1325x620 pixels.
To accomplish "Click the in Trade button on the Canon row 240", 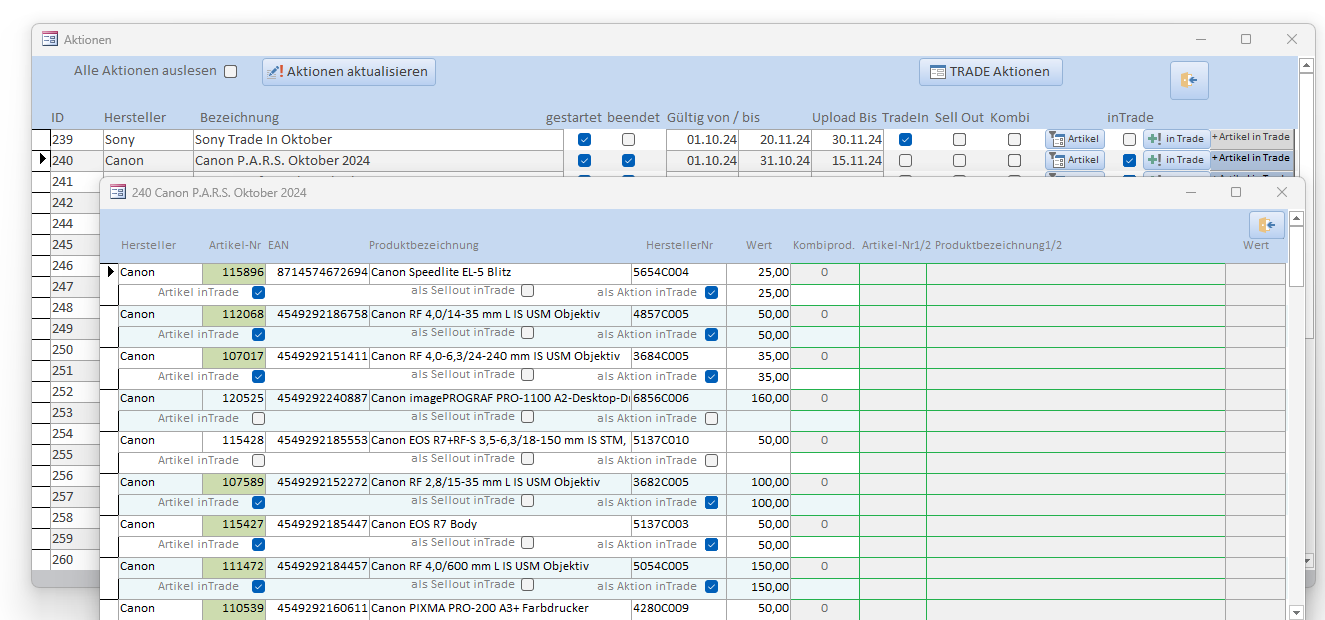I will pos(1176,160).
